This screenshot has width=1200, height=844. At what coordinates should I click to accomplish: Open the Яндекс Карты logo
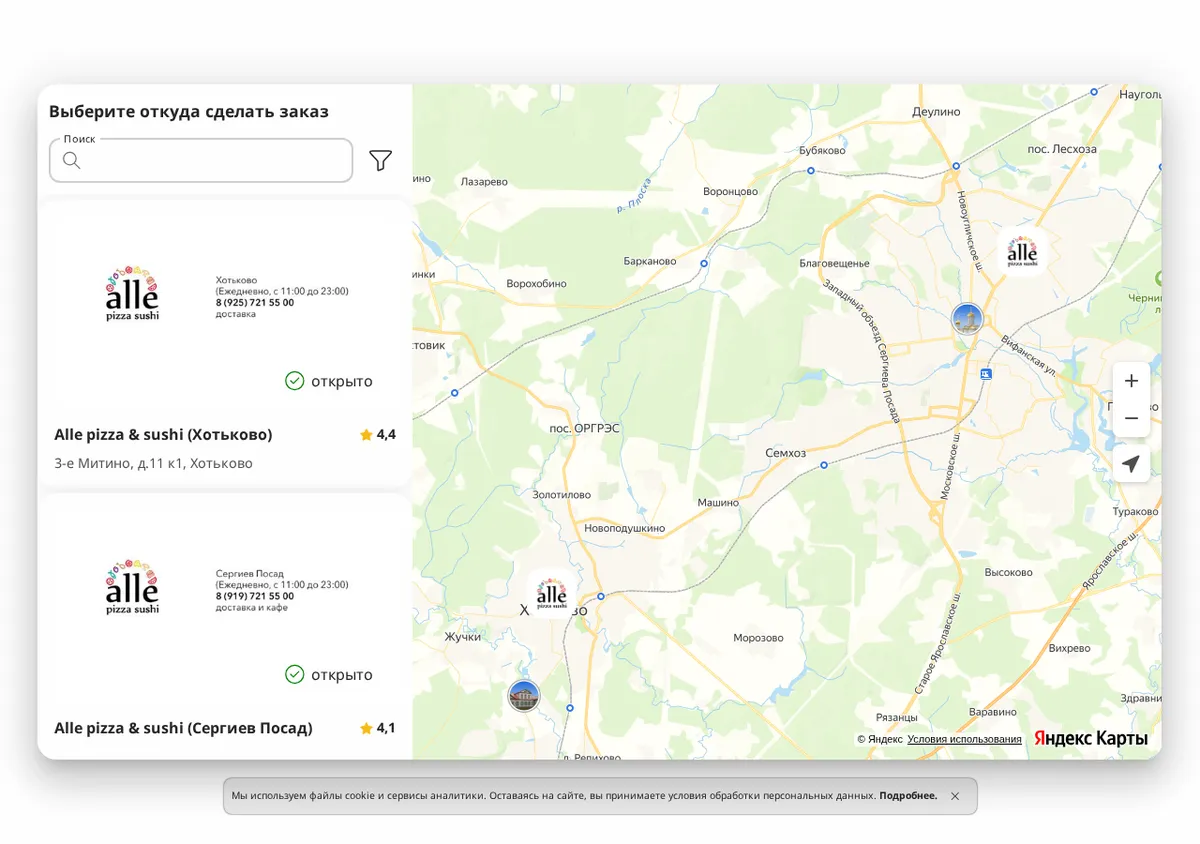(x=1091, y=738)
